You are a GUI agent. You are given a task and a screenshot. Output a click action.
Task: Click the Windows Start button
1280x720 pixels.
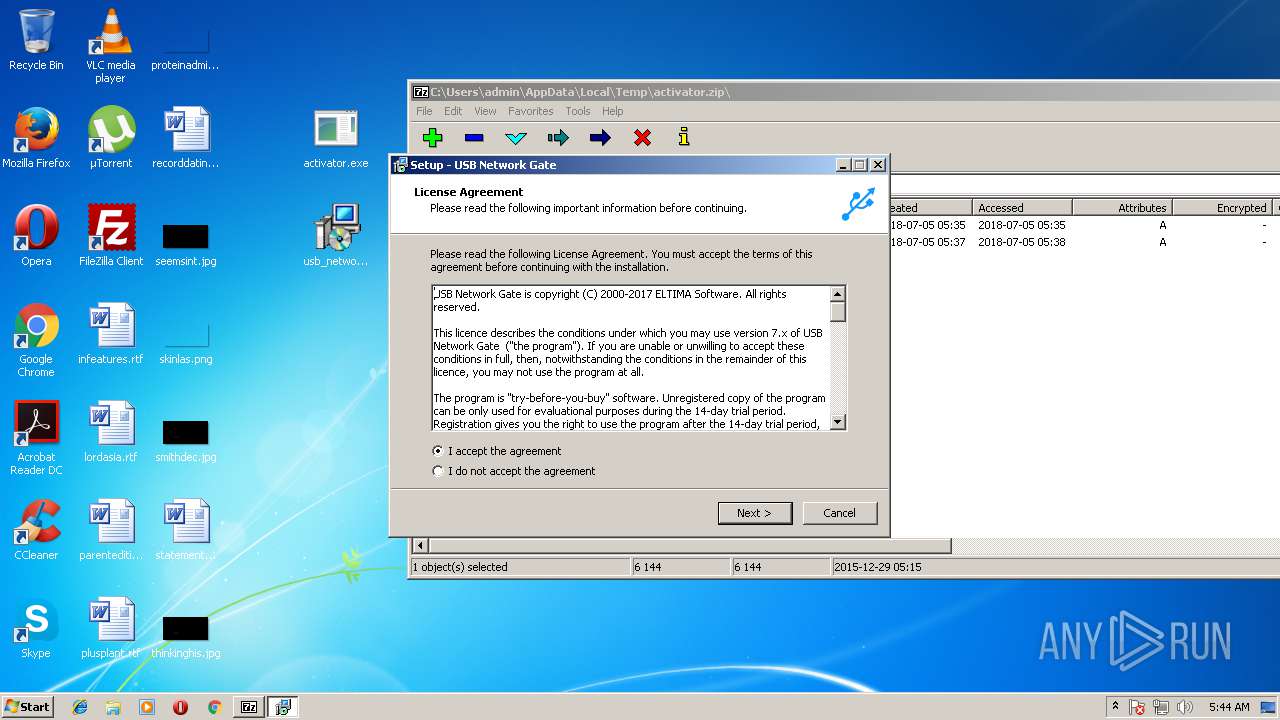tap(28, 707)
